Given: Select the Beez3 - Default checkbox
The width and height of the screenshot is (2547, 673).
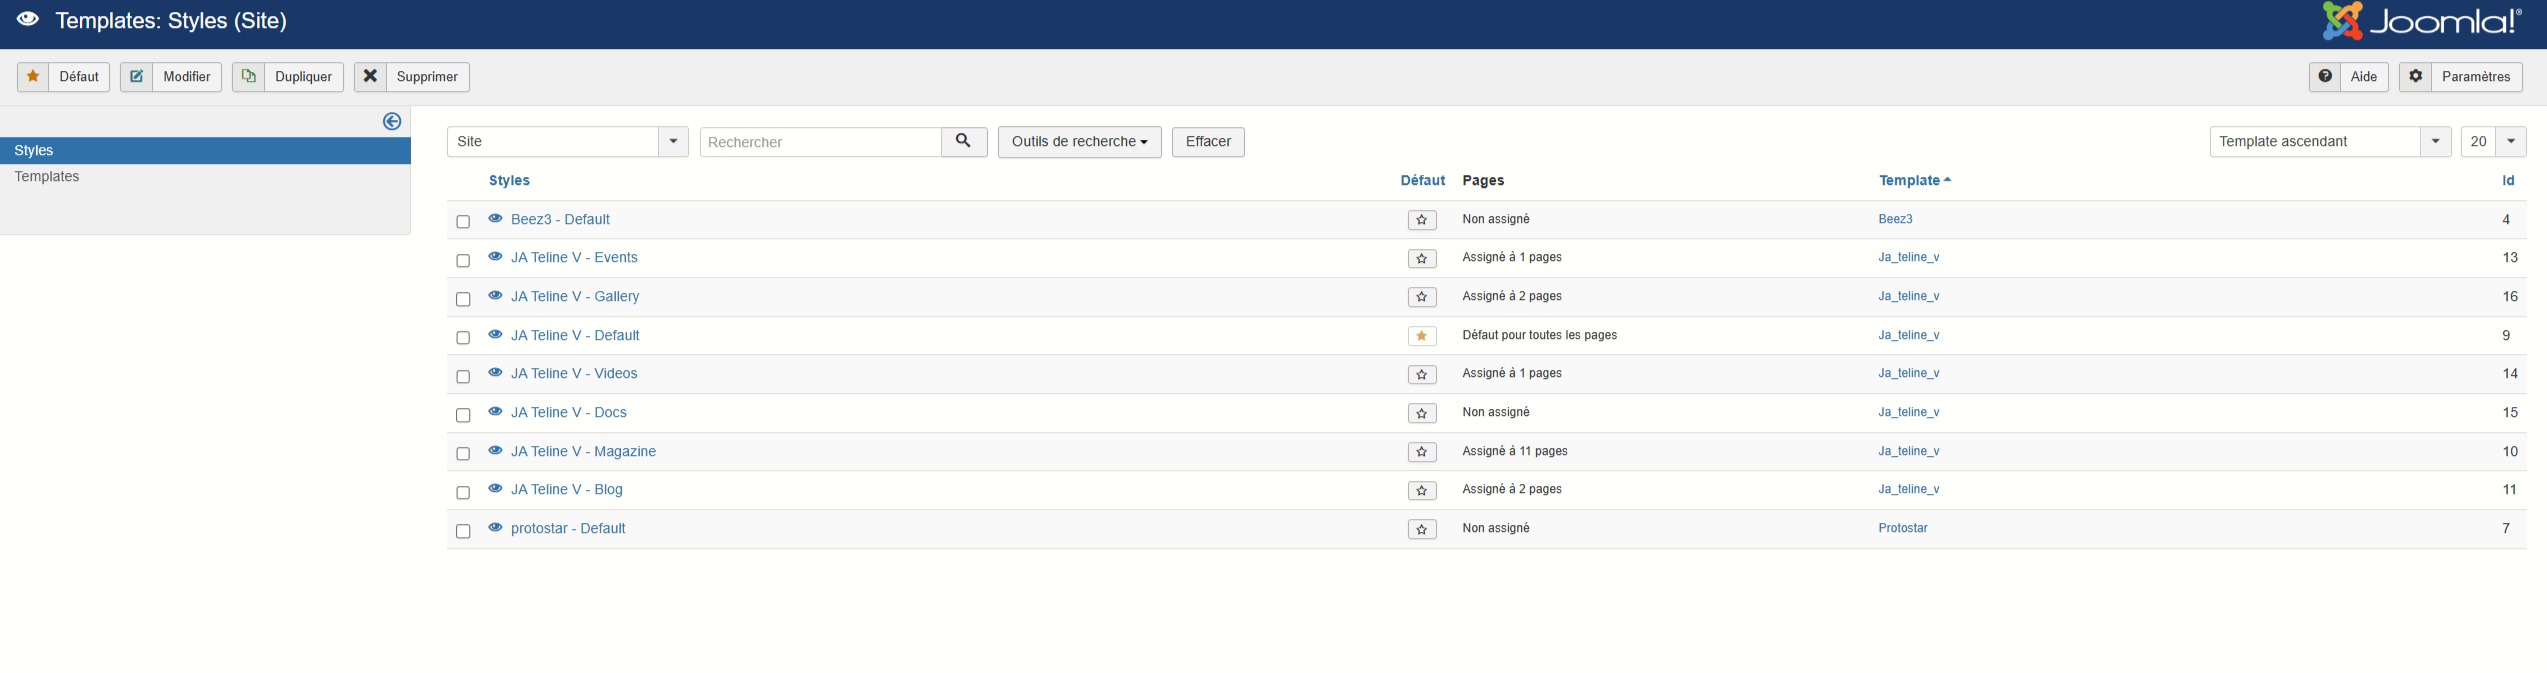Looking at the screenshot, I should 463,221.
